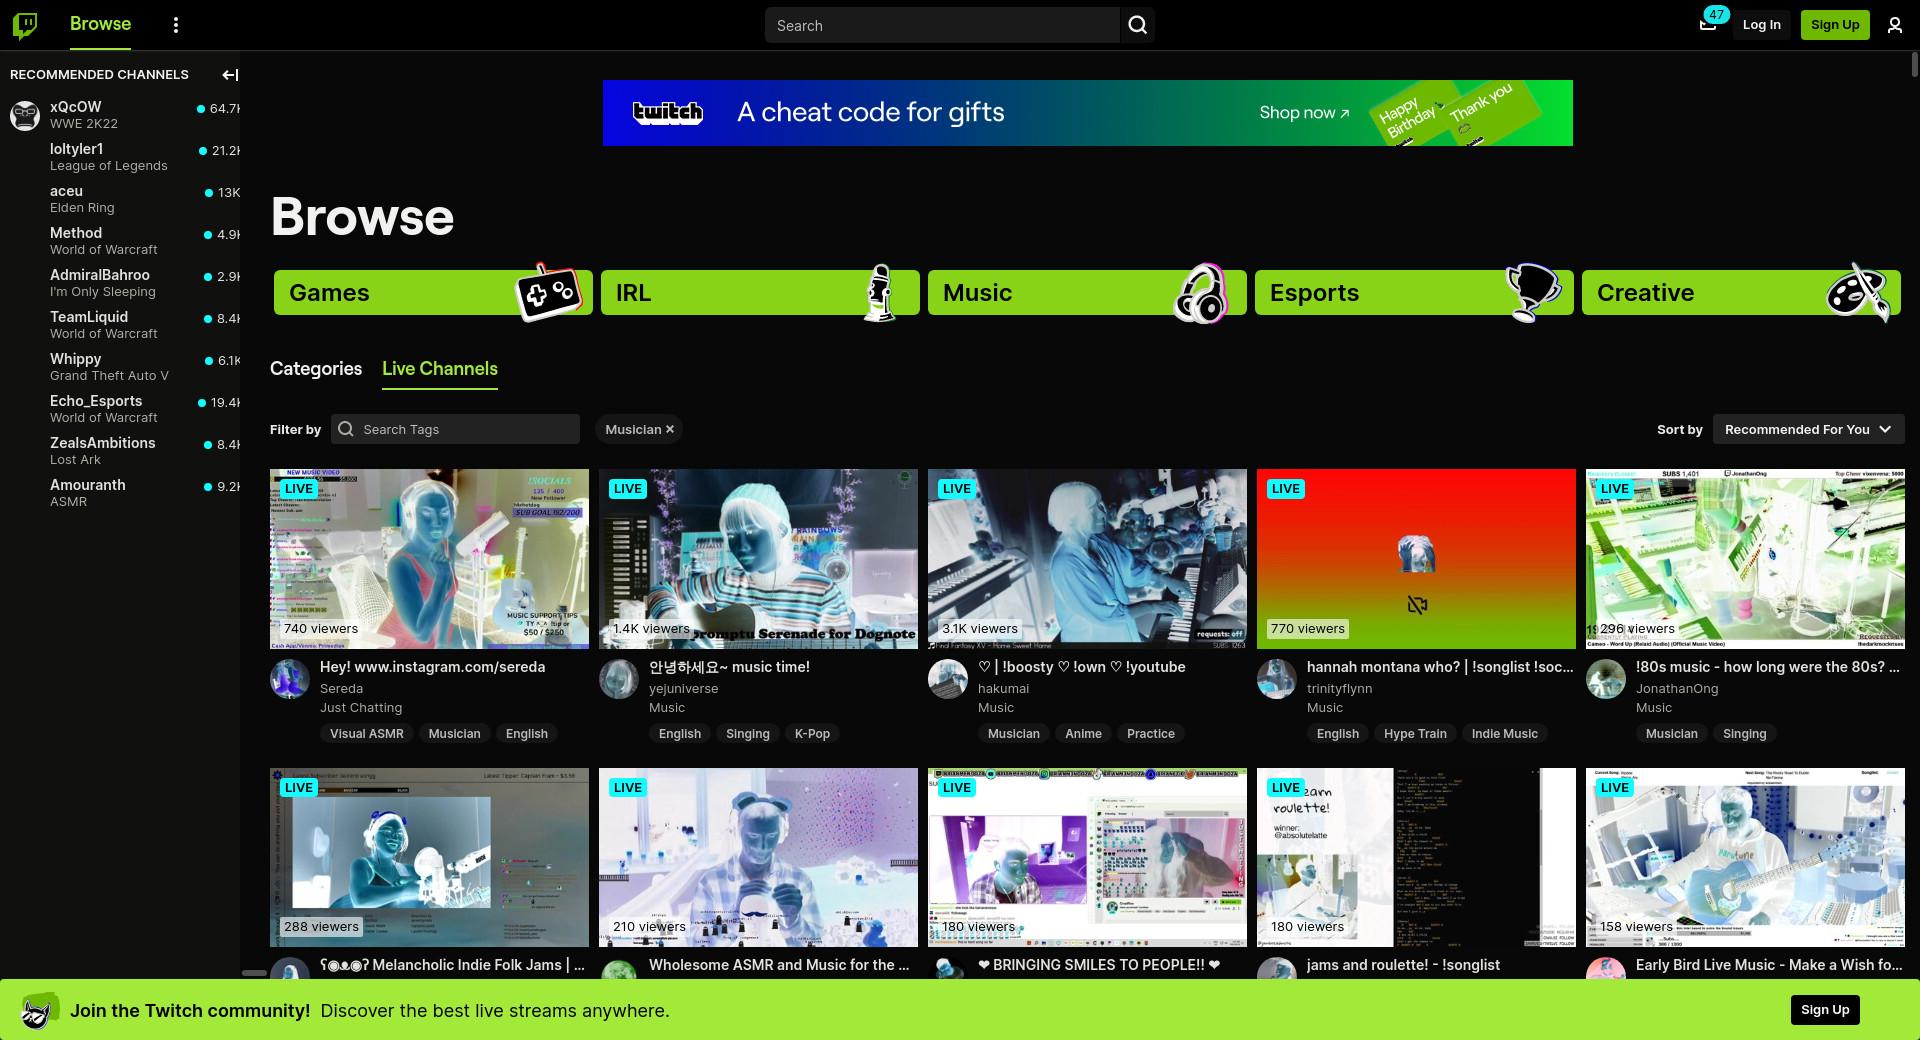Open Echo_Esports channel in sidebar
This screenshot has width=1920, height=1040.
click(x=120, y=409)
